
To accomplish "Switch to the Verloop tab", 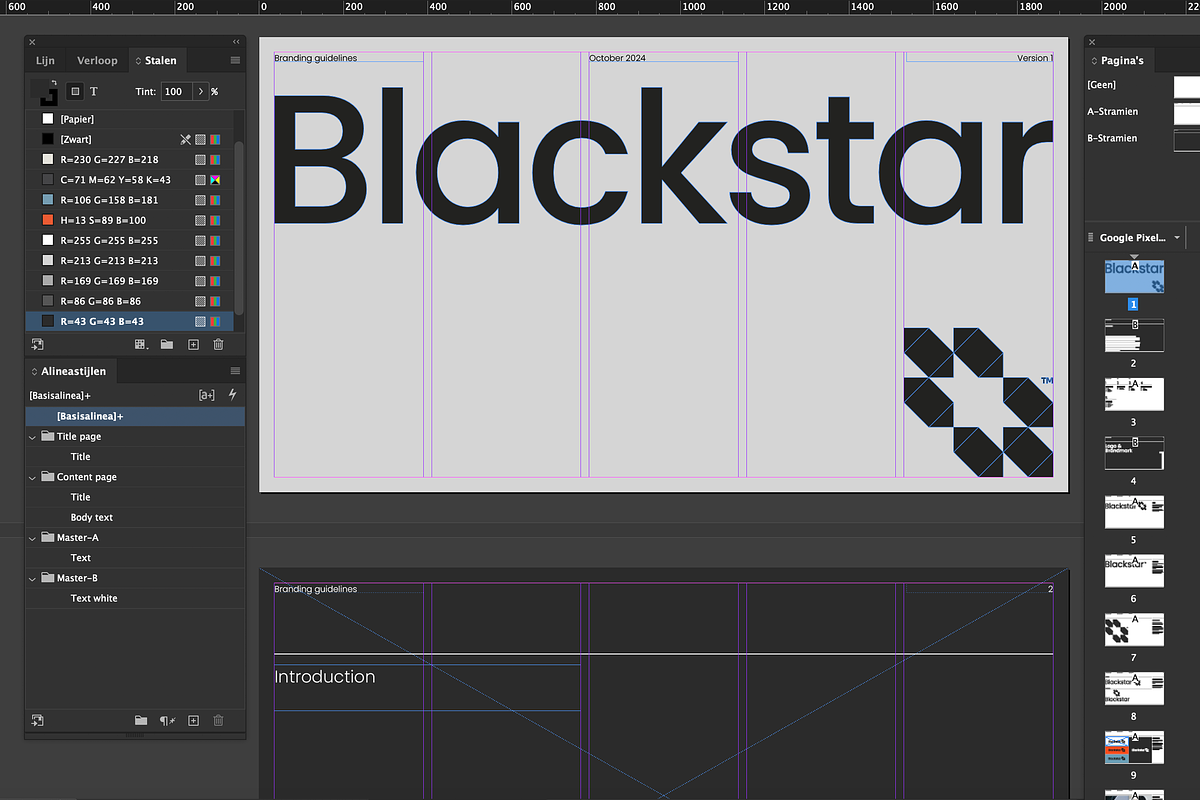I will [97, 60].
